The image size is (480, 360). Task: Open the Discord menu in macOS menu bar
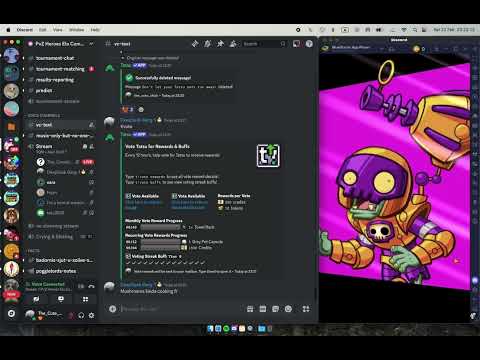pos(25,30)
